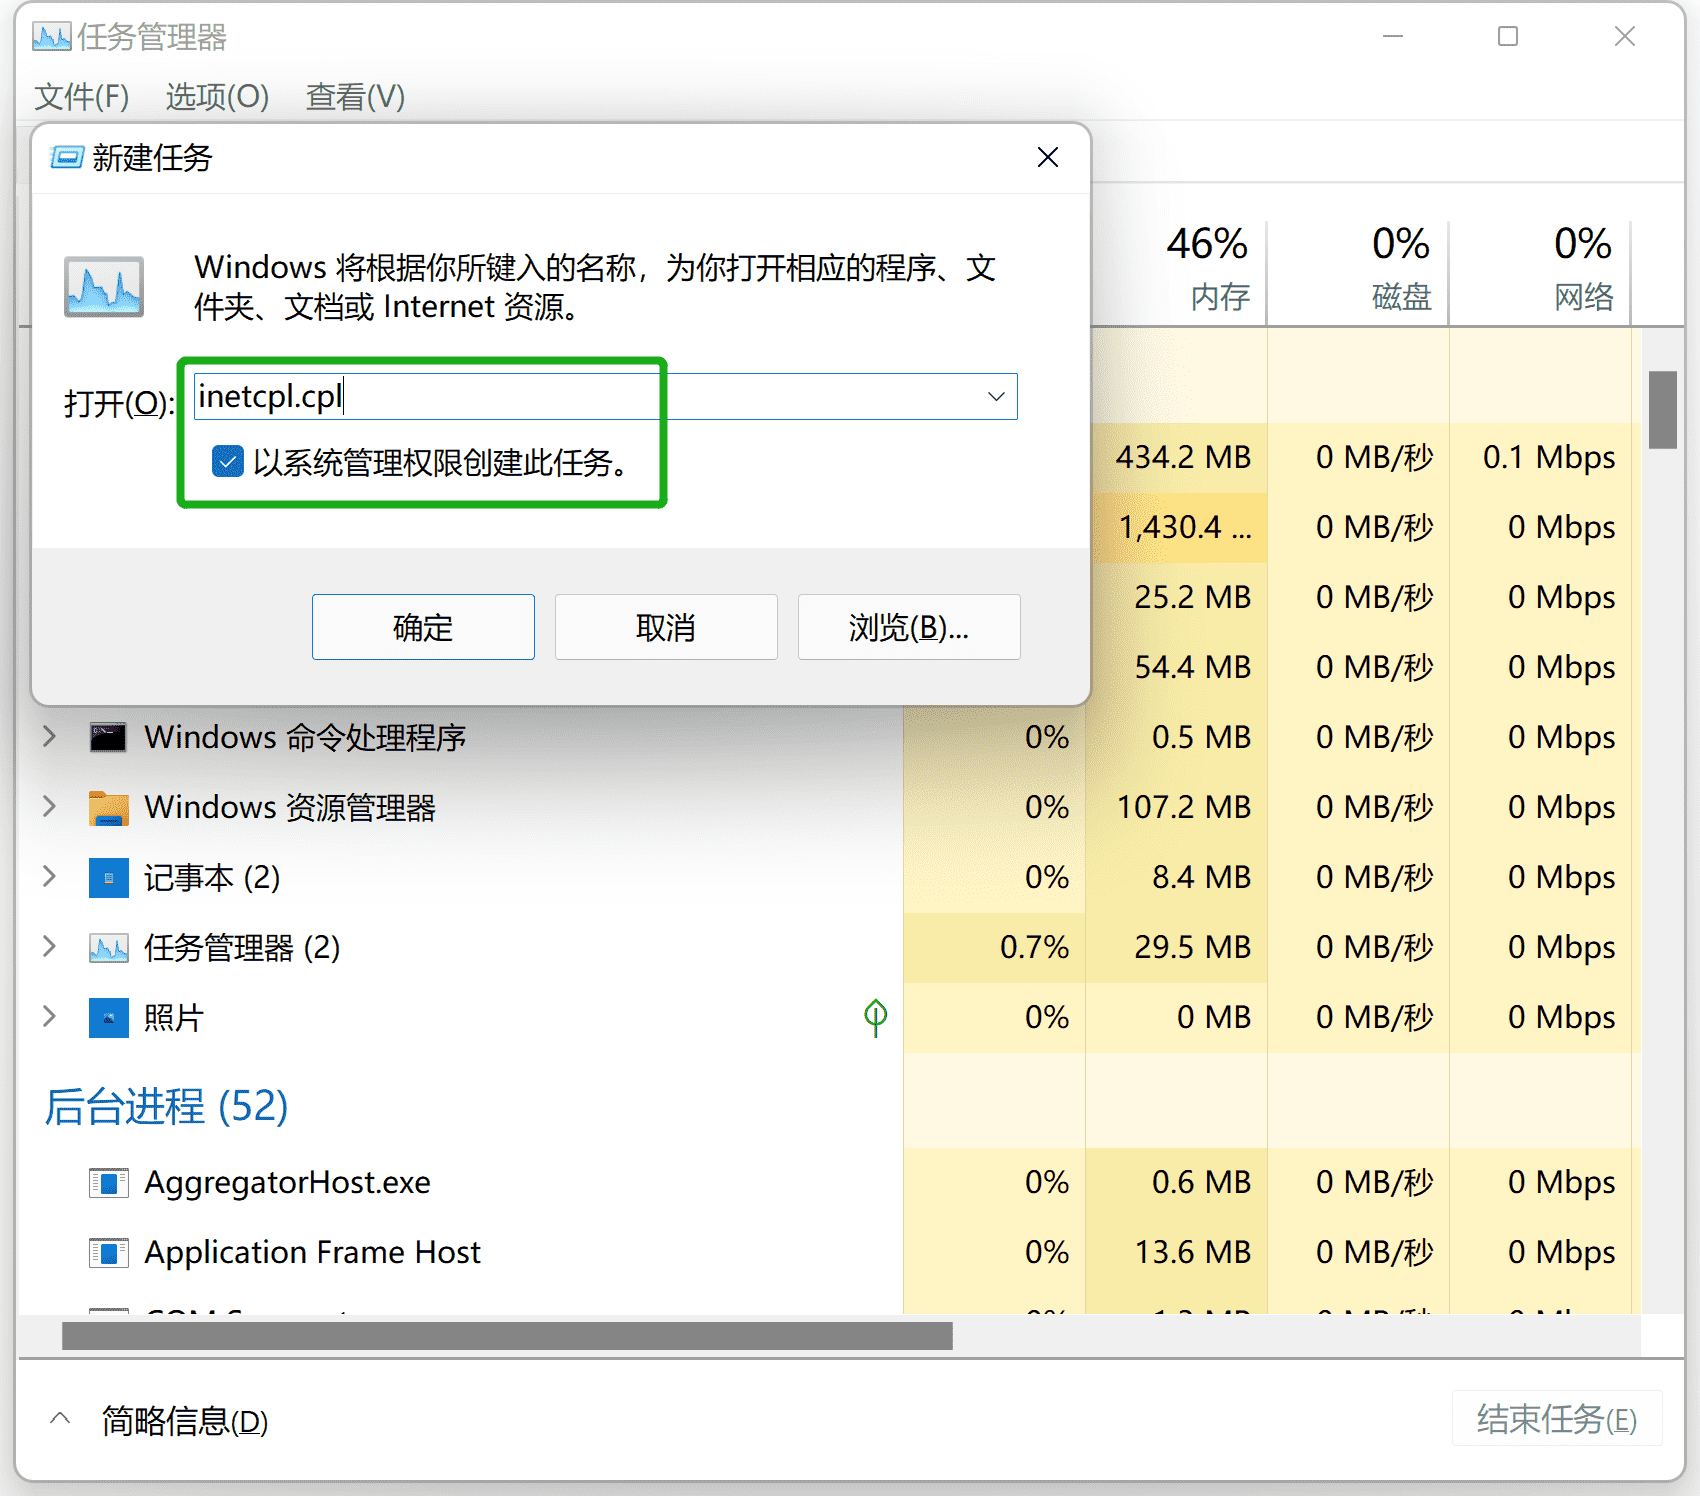Click the 记事本 Notepad icon
1700x1496 pixels.
(x=108, y=877)
